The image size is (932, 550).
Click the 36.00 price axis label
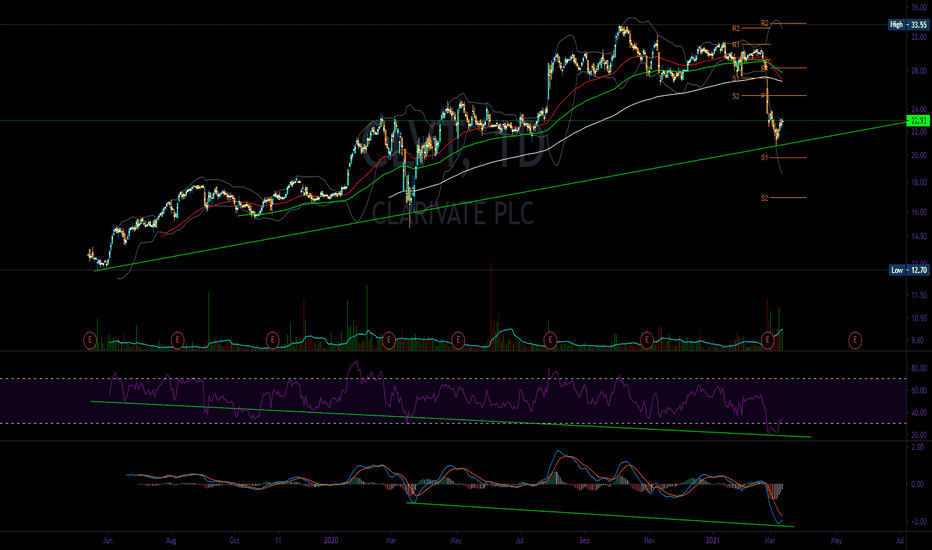919,7
